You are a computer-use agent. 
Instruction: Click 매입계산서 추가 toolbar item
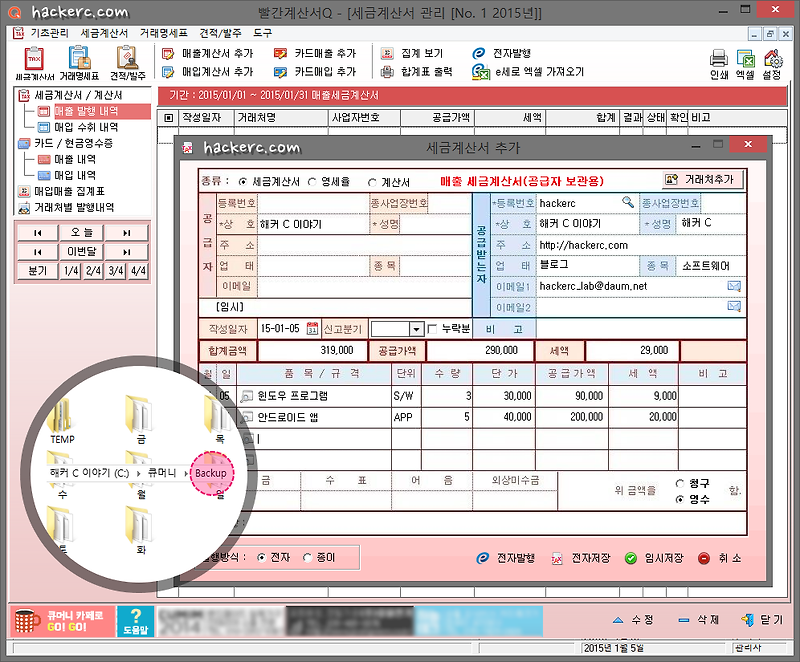point(207,72)
